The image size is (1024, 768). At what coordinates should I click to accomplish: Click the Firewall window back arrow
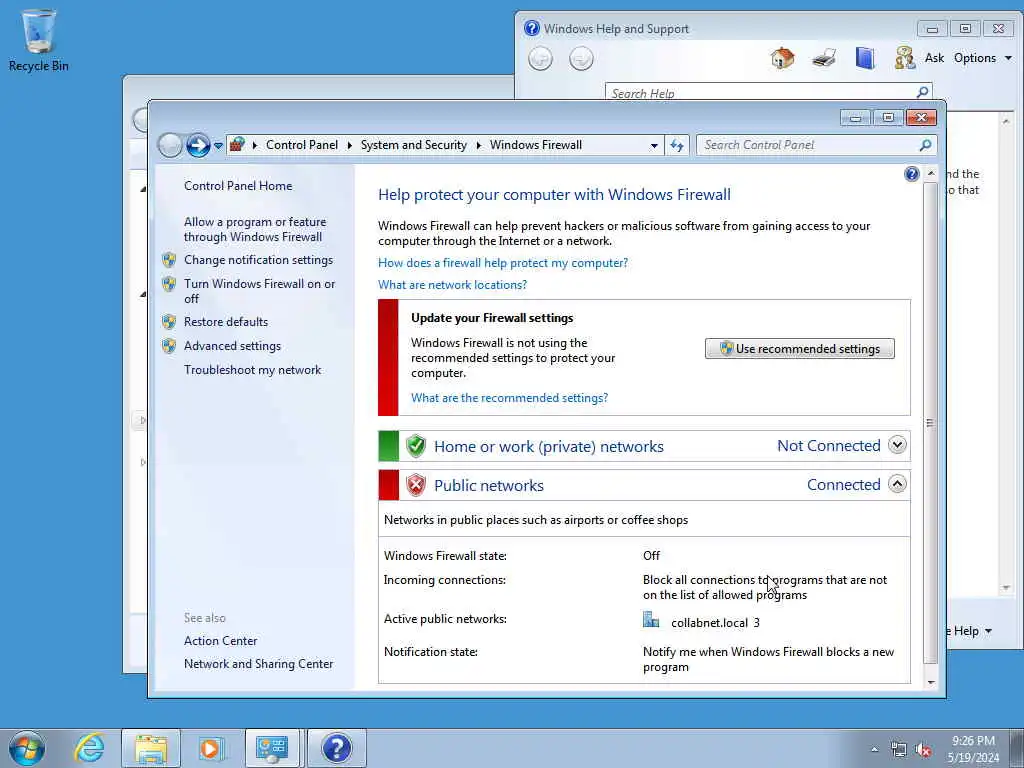tap(170, 145)
